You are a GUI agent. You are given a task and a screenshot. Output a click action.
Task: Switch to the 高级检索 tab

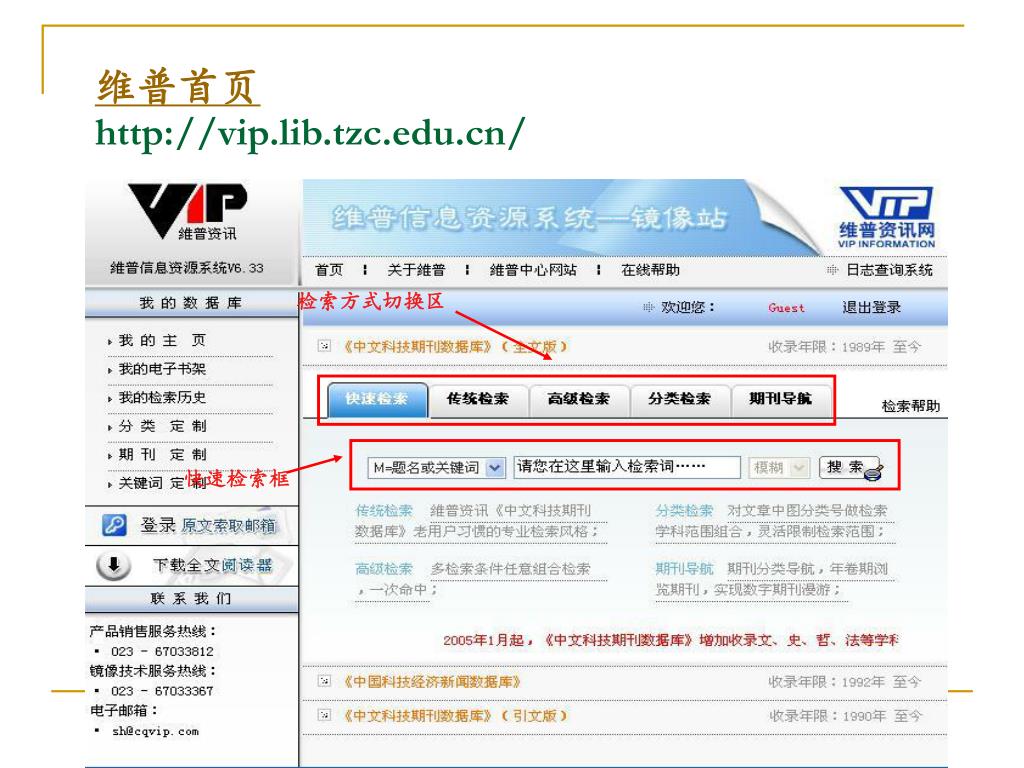579,400
